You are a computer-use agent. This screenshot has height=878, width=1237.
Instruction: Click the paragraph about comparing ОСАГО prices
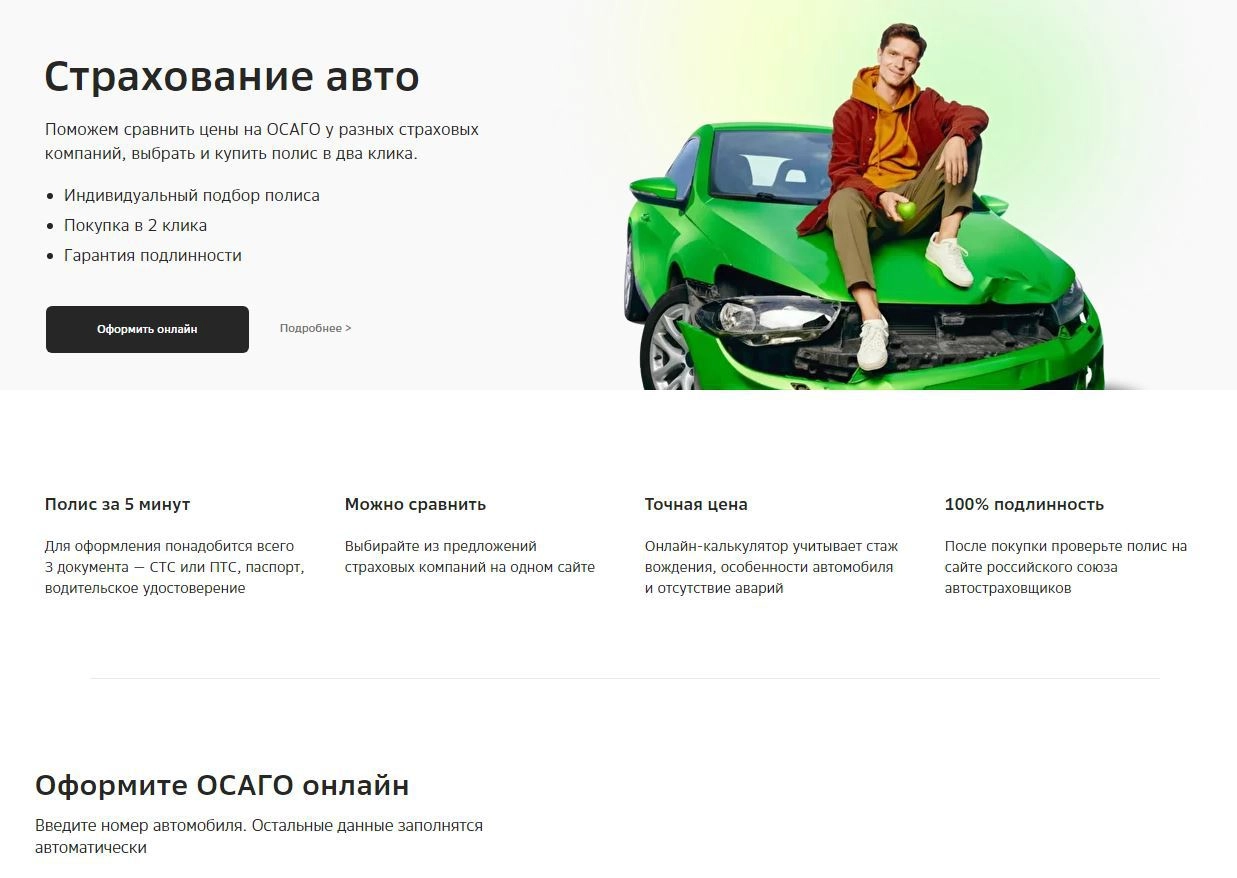262,142
